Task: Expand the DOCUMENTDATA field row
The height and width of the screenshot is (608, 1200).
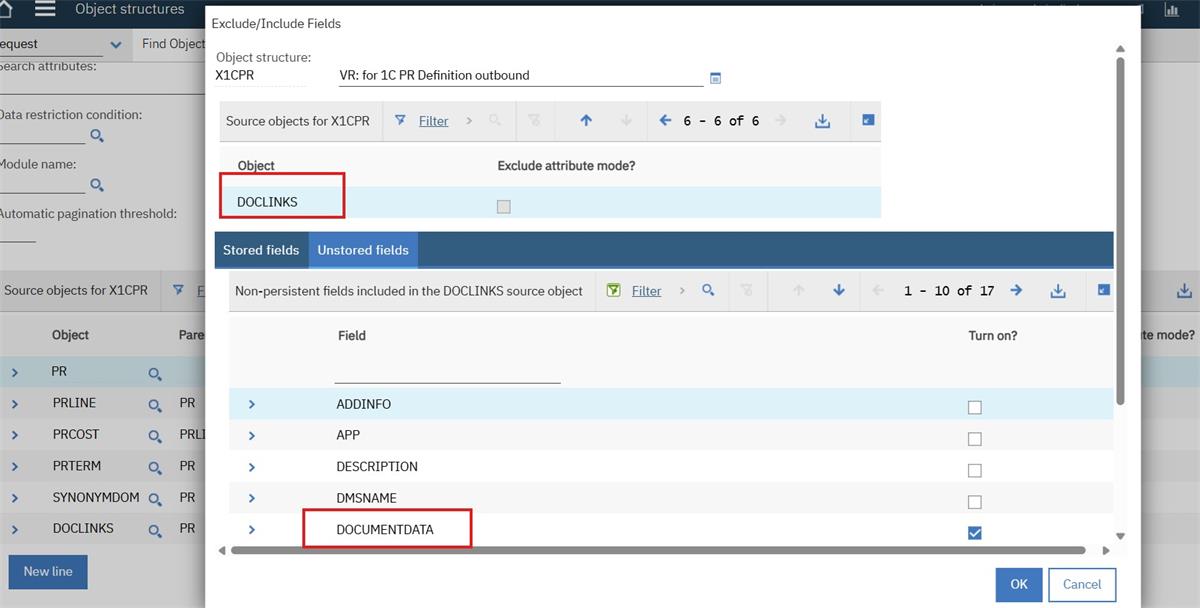Action: tap(251, 529)
